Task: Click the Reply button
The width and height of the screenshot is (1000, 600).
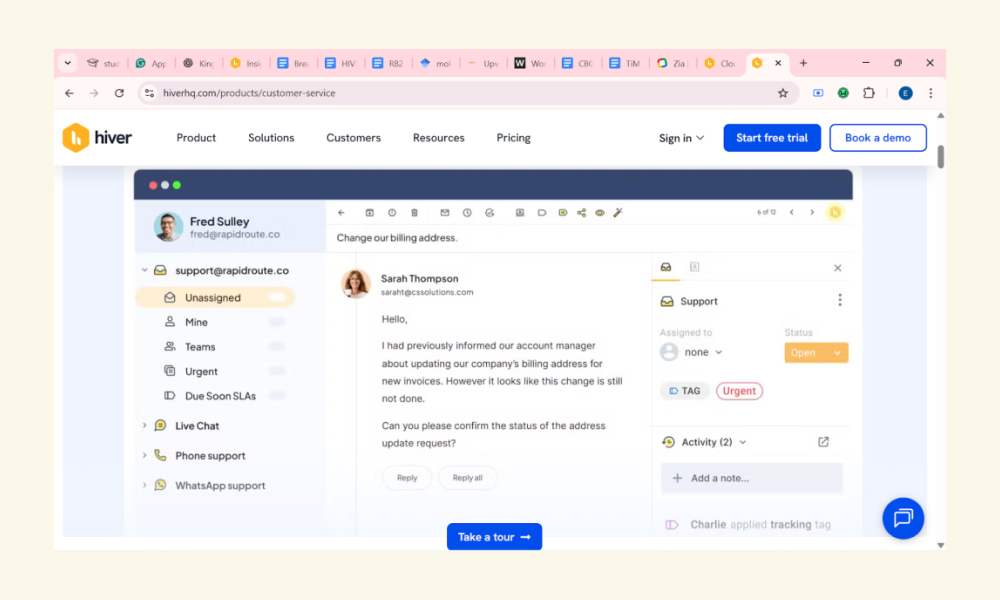Action: point(407,478)
